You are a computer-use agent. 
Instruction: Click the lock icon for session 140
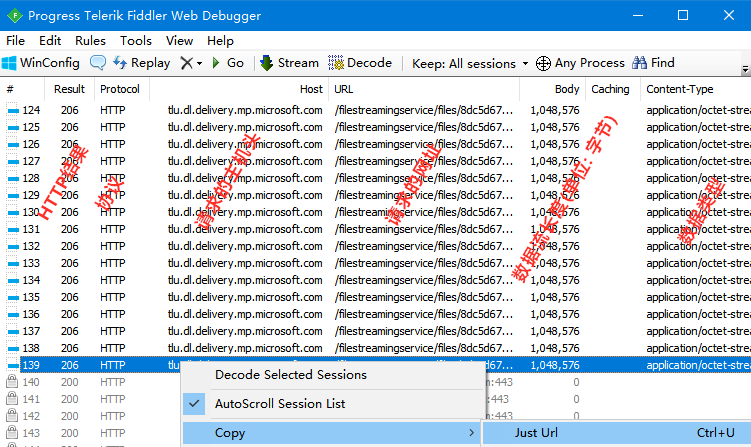tap(12, 382)
